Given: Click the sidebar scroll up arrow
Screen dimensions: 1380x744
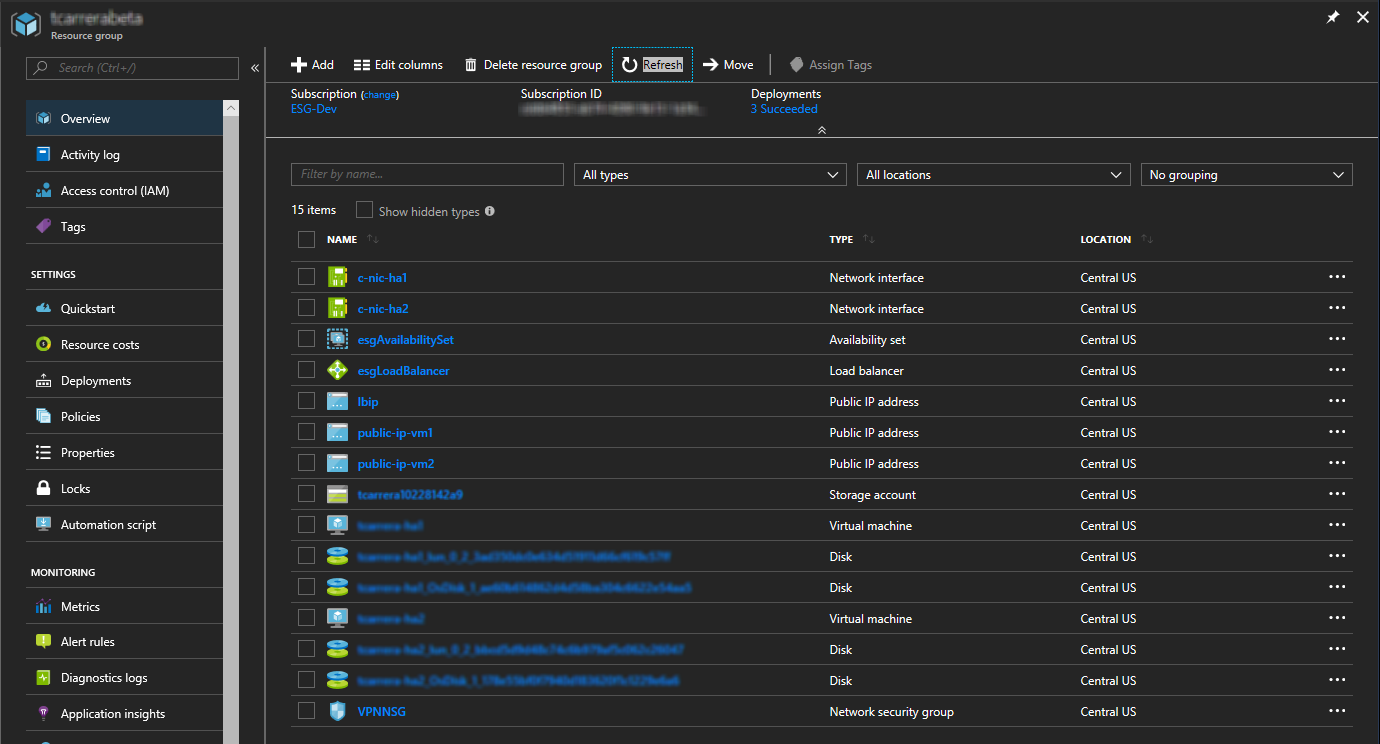Looking at the screenshot, I should click(231, 107).
